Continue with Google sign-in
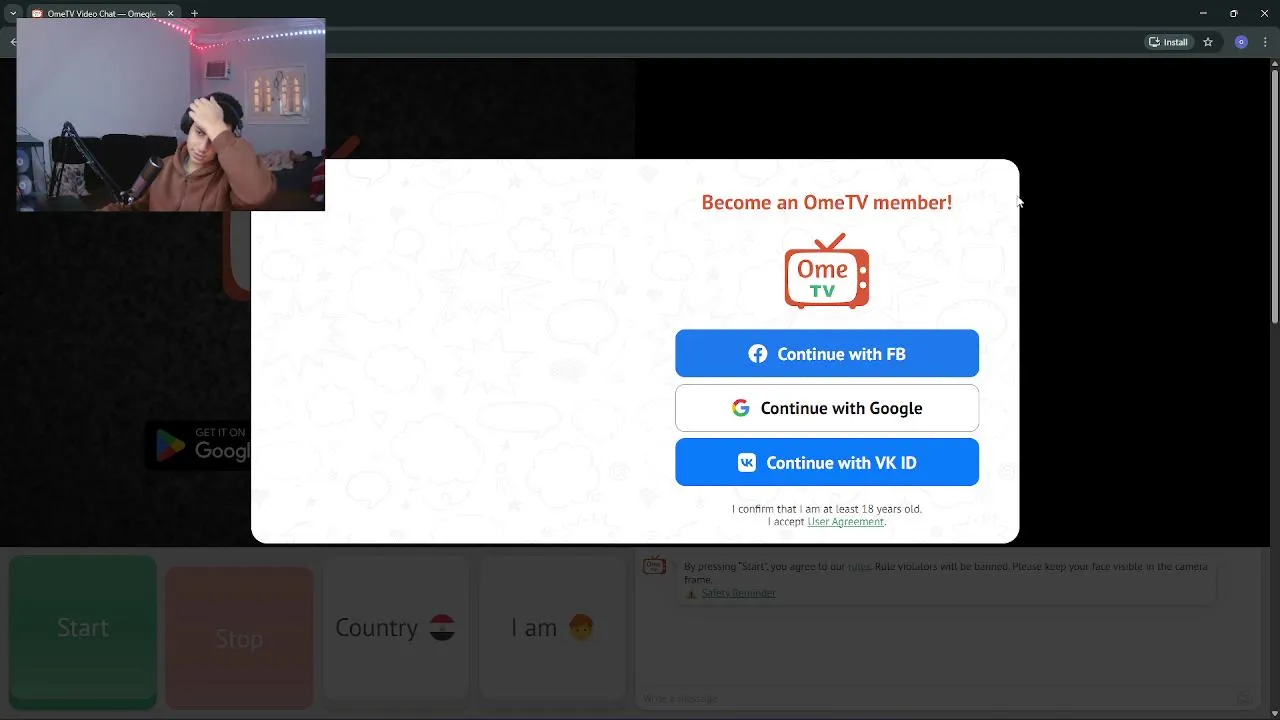Screen dimensions: 1280x720 [827, 408]
